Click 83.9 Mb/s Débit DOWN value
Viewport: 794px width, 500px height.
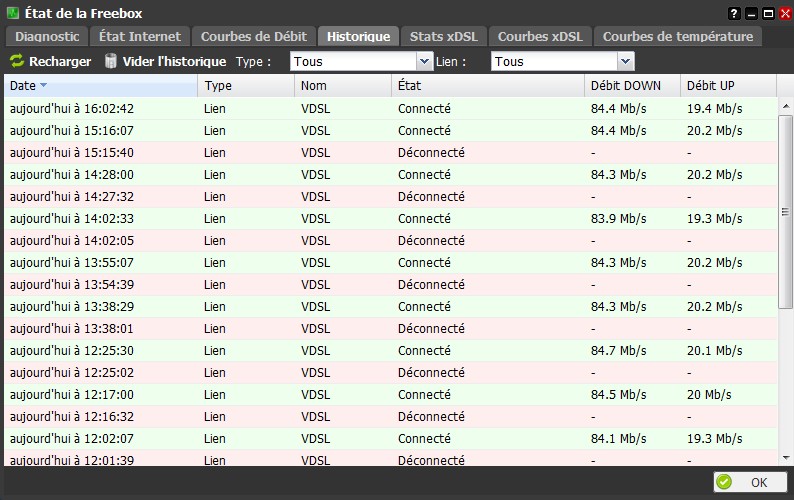pyautogui.click(x=618, y=219)
